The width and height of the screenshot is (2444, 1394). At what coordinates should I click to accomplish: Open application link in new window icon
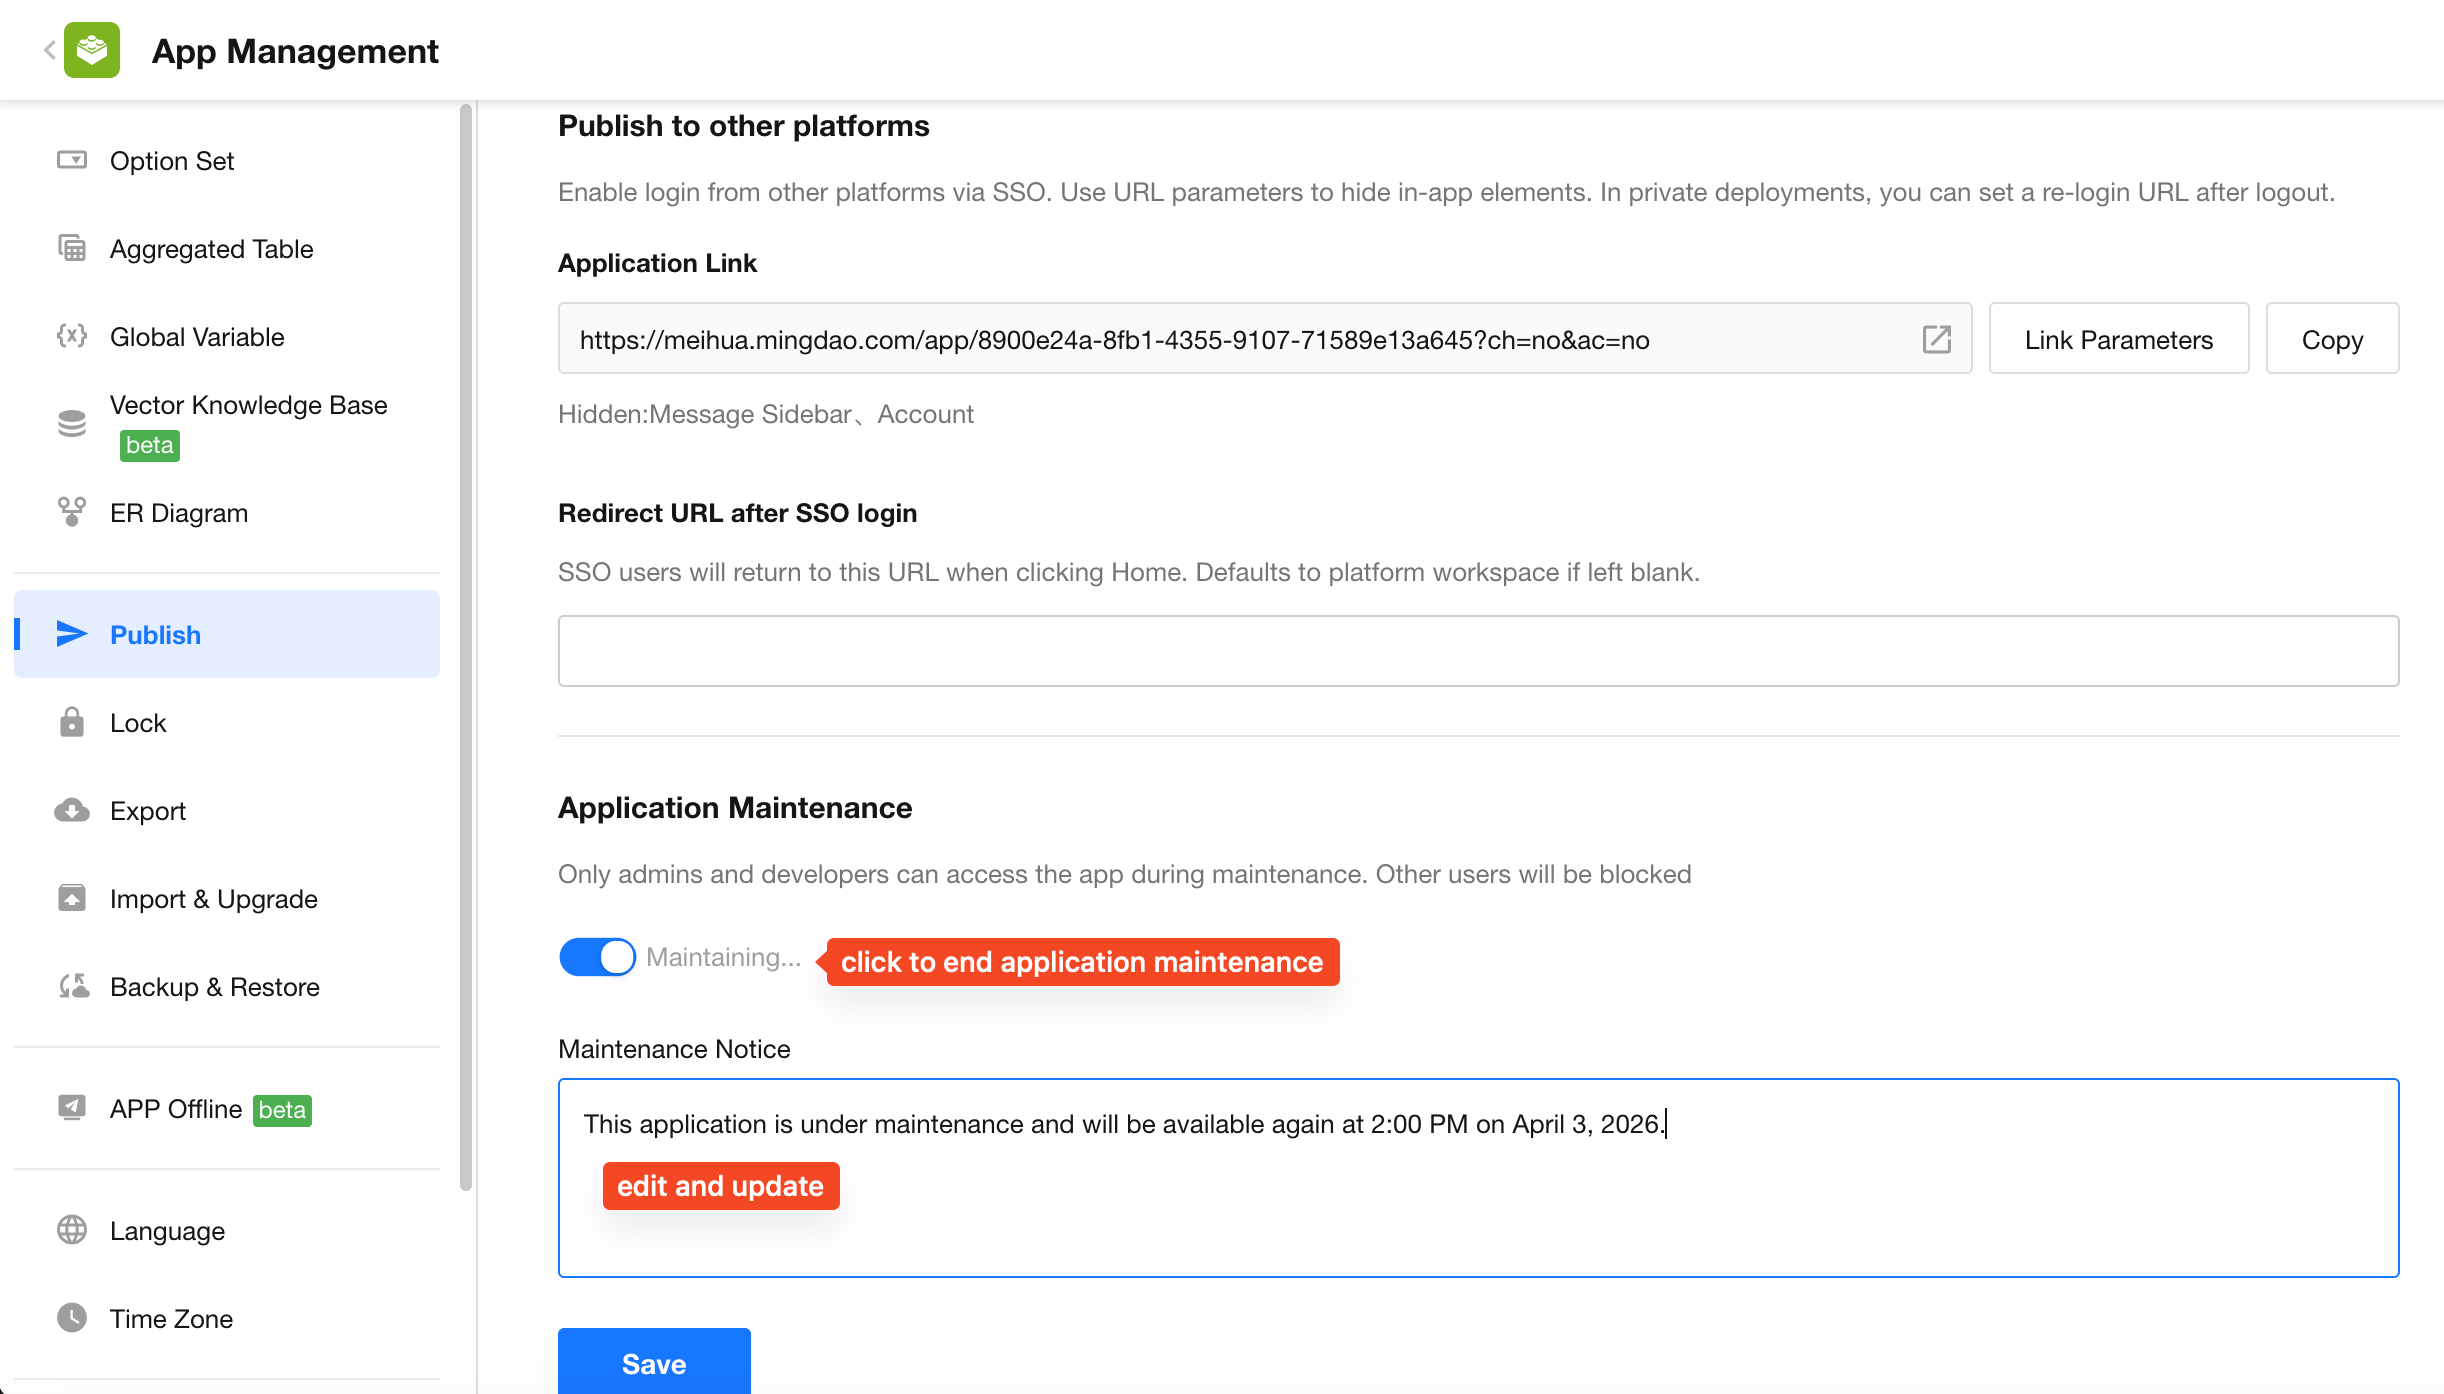(x=1936, y=339)
